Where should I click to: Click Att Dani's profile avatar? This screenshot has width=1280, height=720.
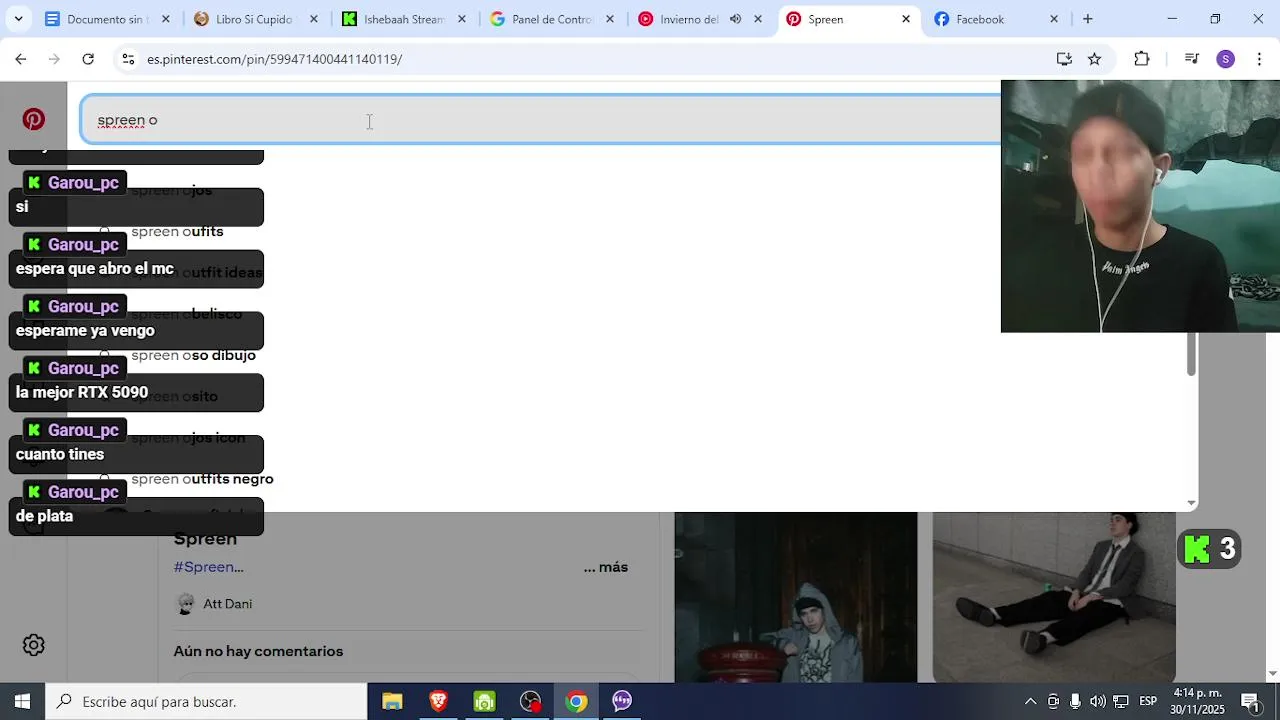tap(185, 604)
